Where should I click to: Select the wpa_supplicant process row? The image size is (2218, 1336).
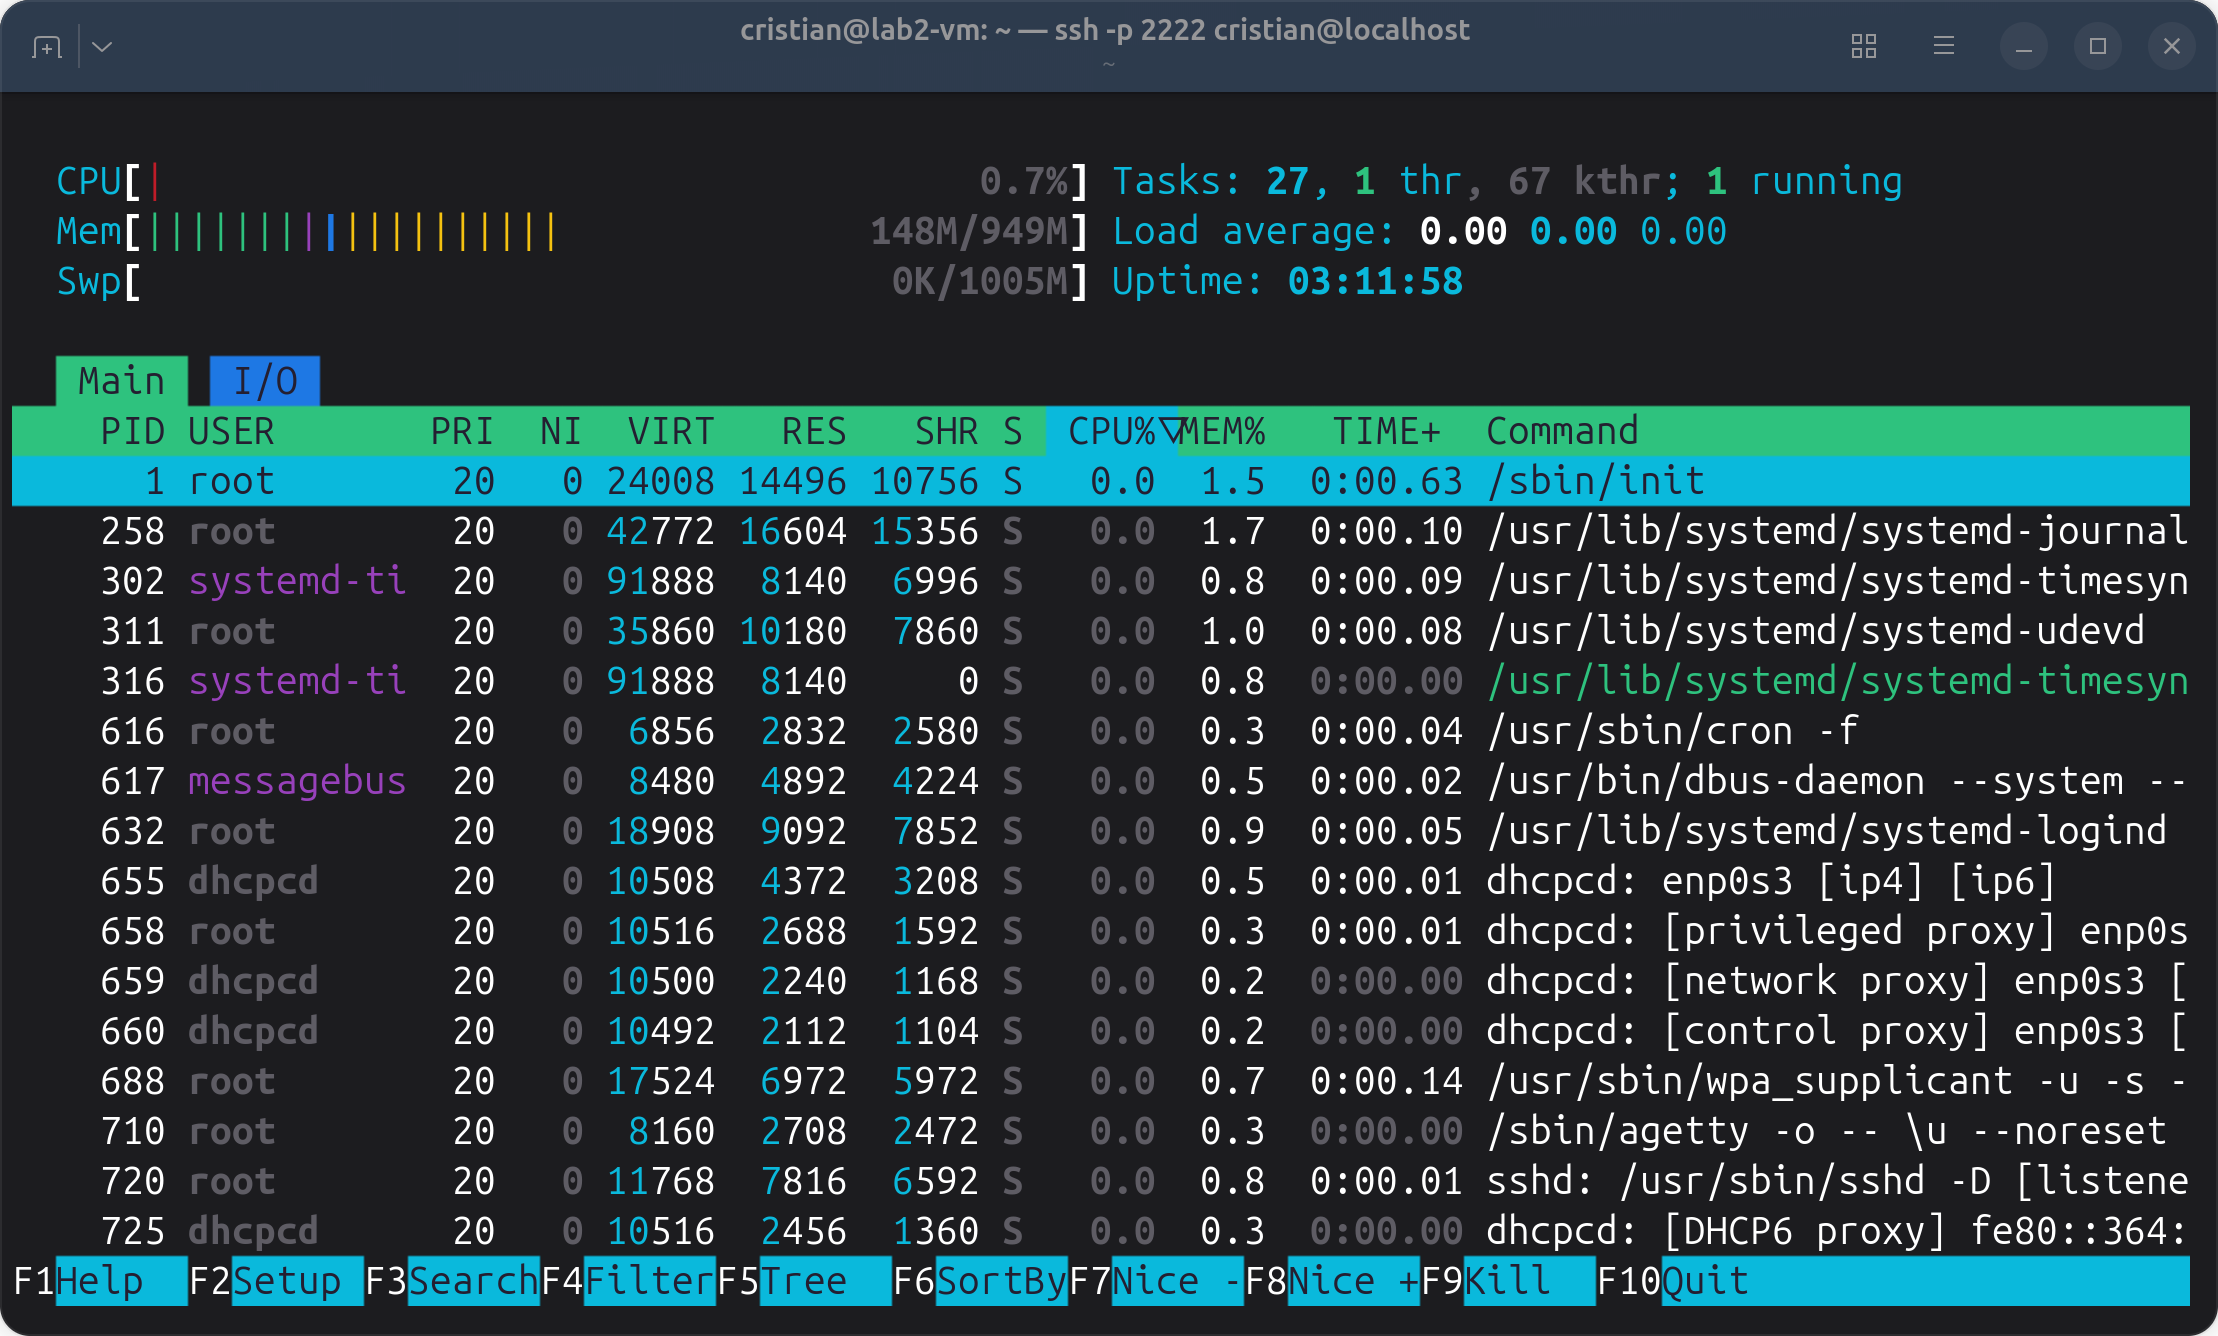[x=1101, y=1081]
